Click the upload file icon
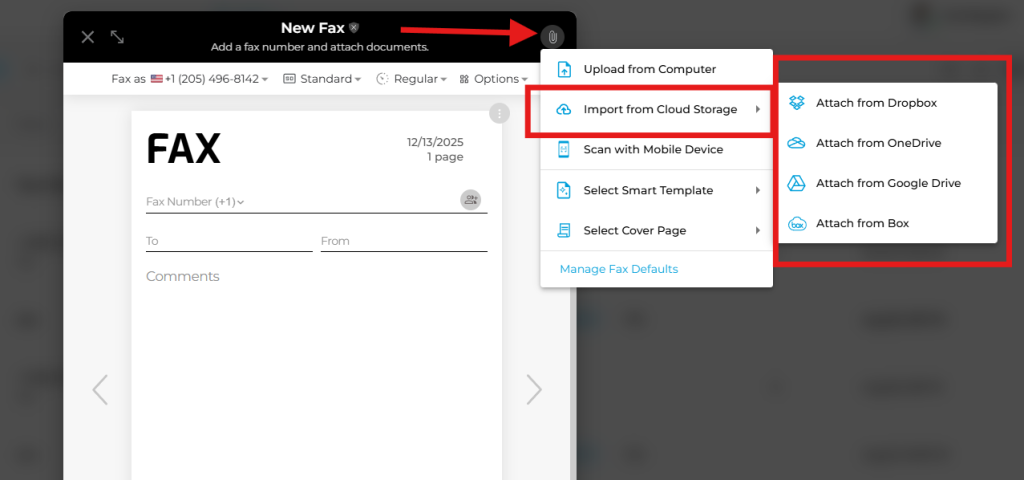This screenshot has height=480, width=1024. click(x=564, y=69)
